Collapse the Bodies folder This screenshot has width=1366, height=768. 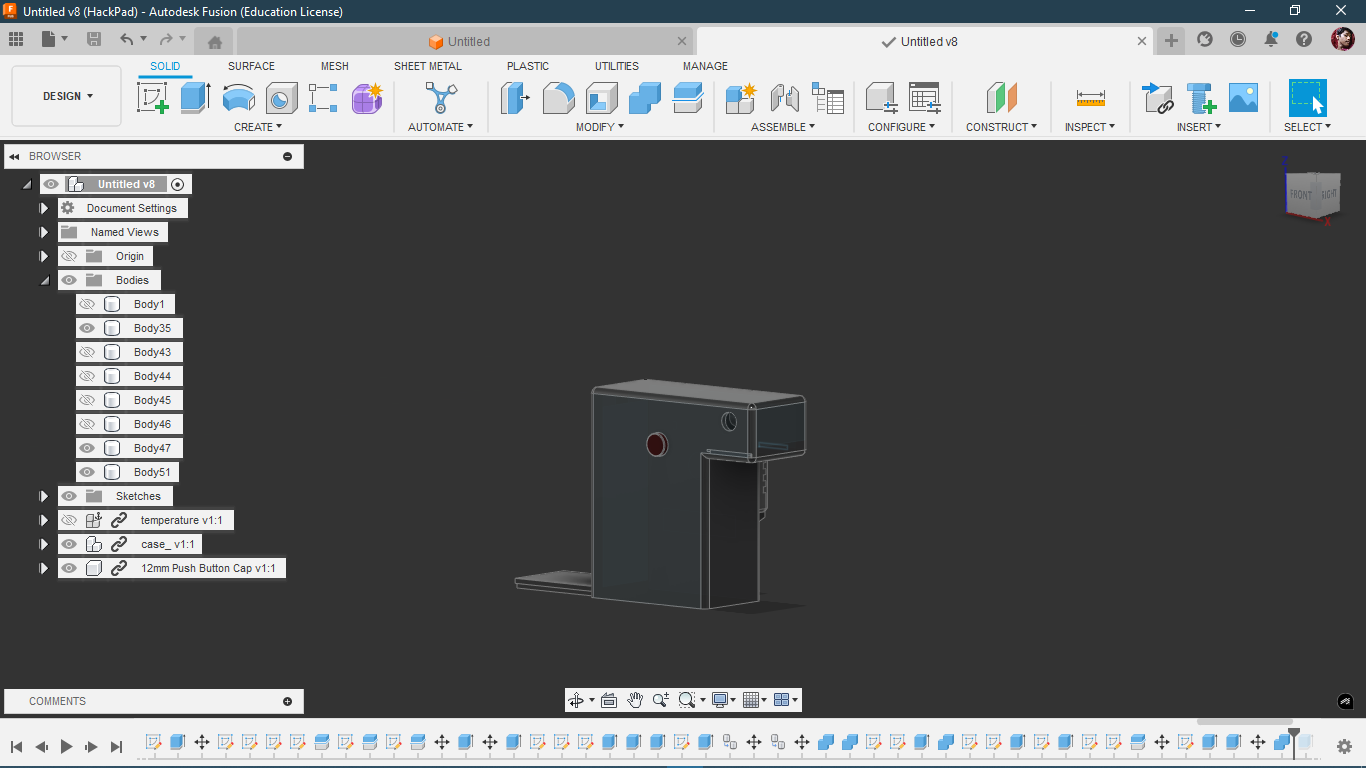pyautogui.click(x=44, y=280)
